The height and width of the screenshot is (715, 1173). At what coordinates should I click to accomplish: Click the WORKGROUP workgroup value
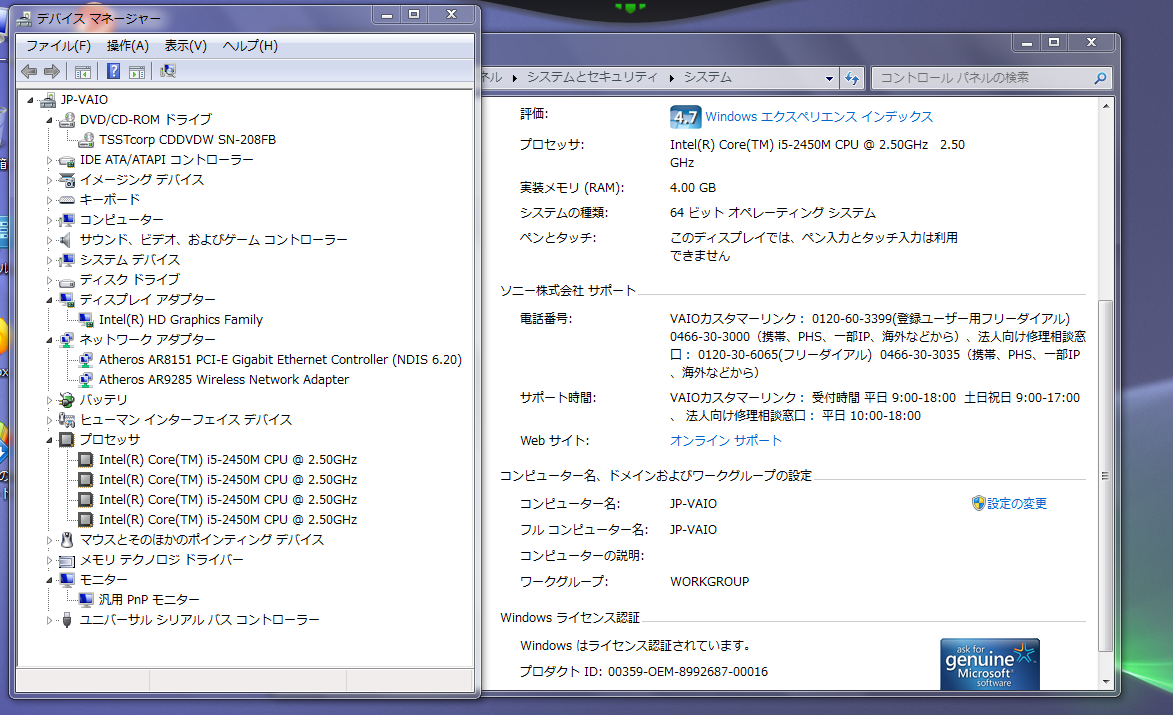(x=709, y=581)
